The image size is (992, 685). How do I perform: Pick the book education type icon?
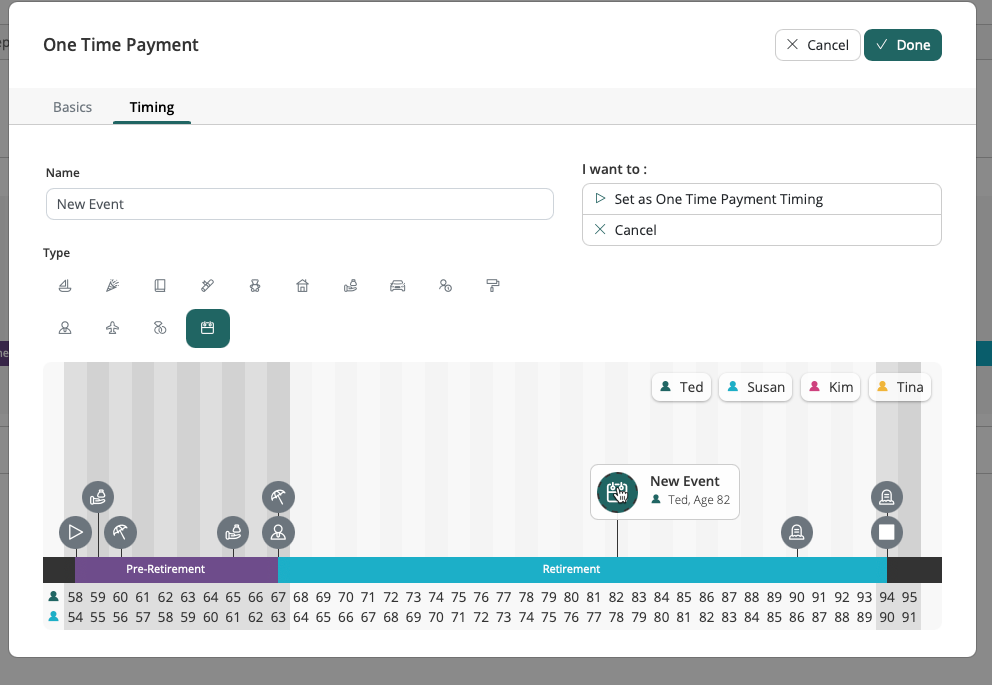pos(160,286)
